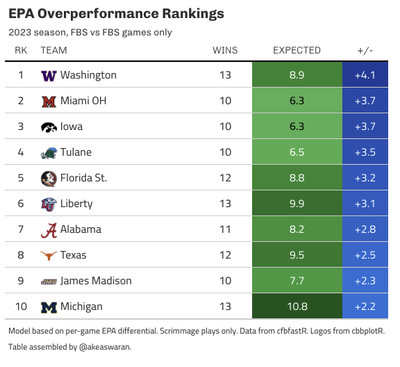This screenshot has width=400, height=367.
Task: Click the WINS column header
Action: tap(225, 50)
